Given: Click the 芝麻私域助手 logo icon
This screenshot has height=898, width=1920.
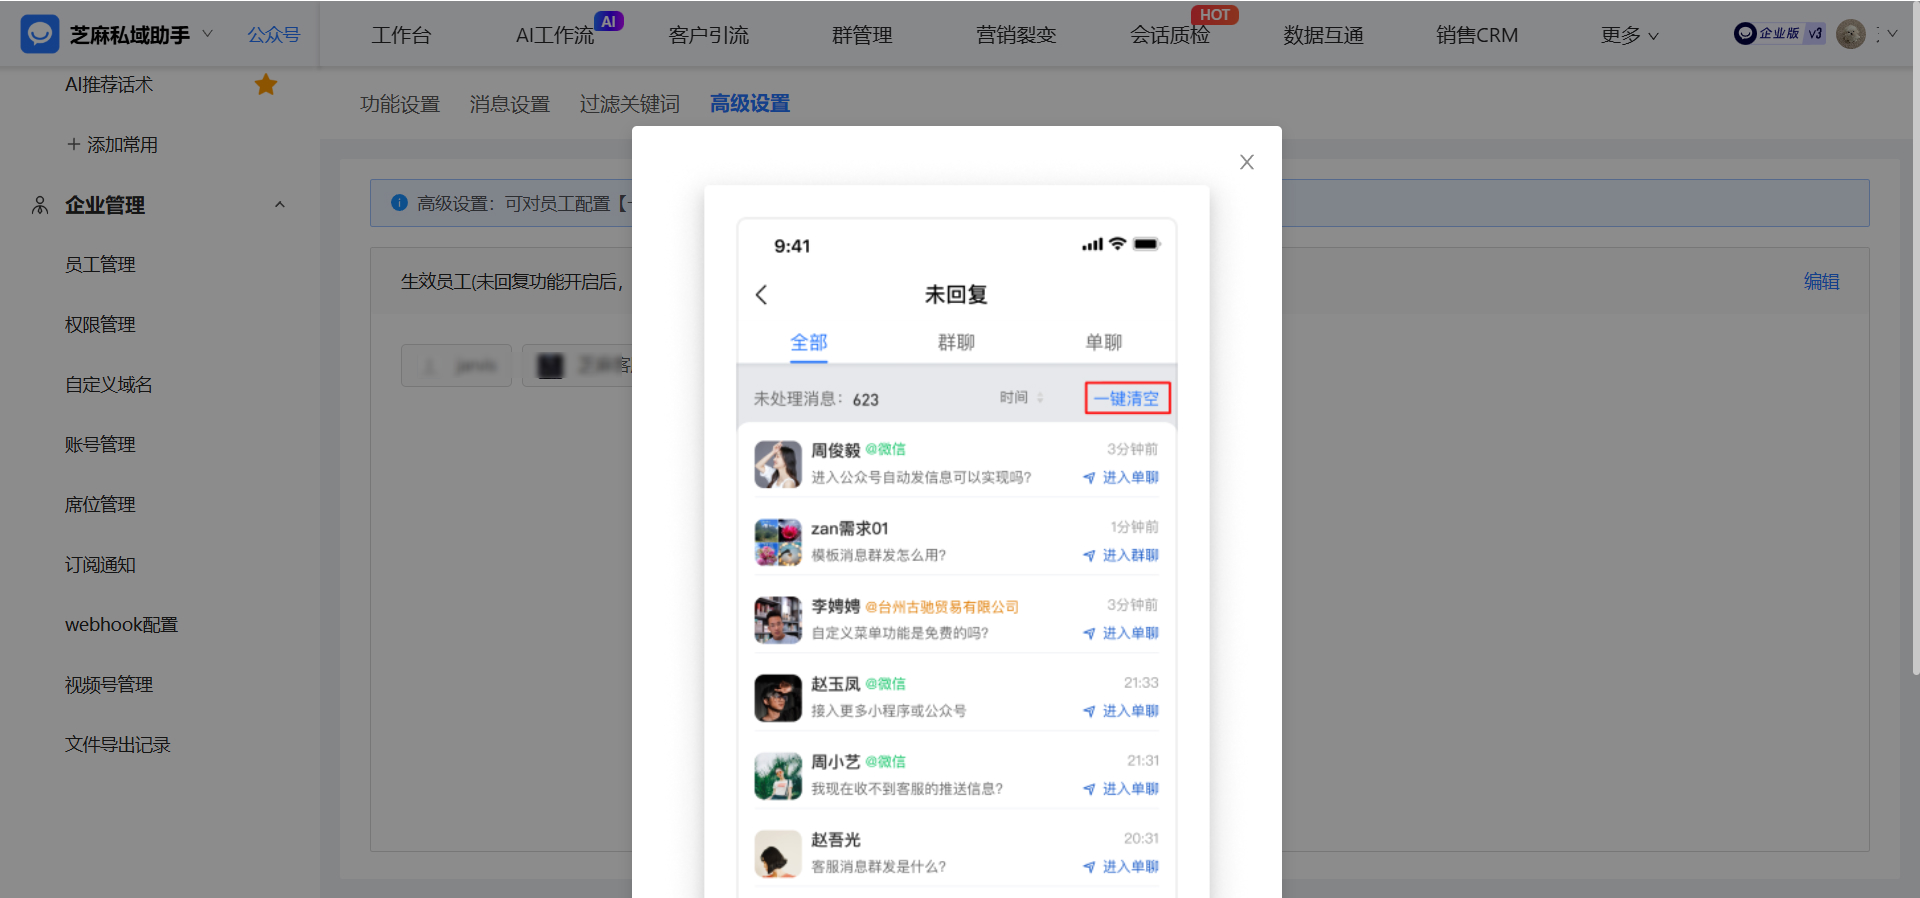Looking at the screenshot, I should (40, 34).
